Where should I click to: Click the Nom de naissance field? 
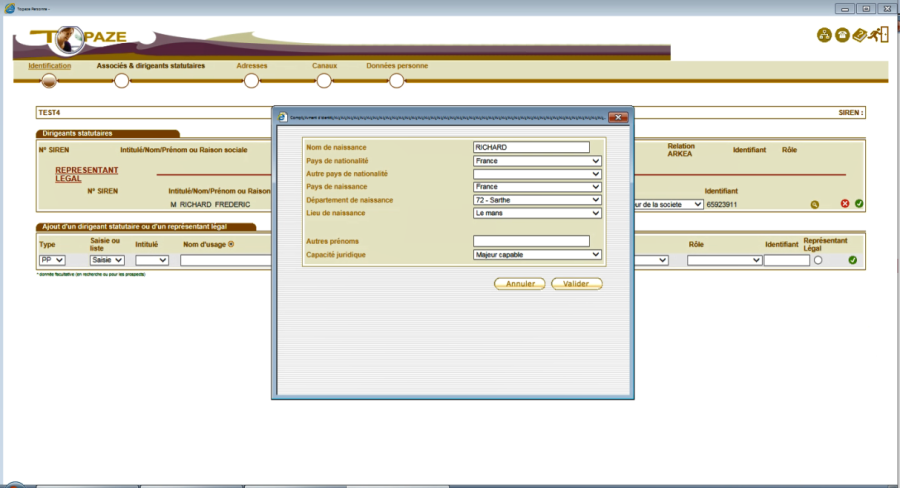click(x=531, y=147)
